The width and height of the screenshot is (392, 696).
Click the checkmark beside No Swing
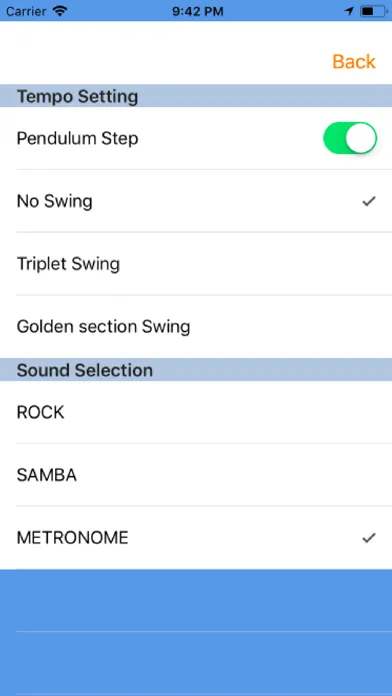pyautogui.click(x=369, y=202)
